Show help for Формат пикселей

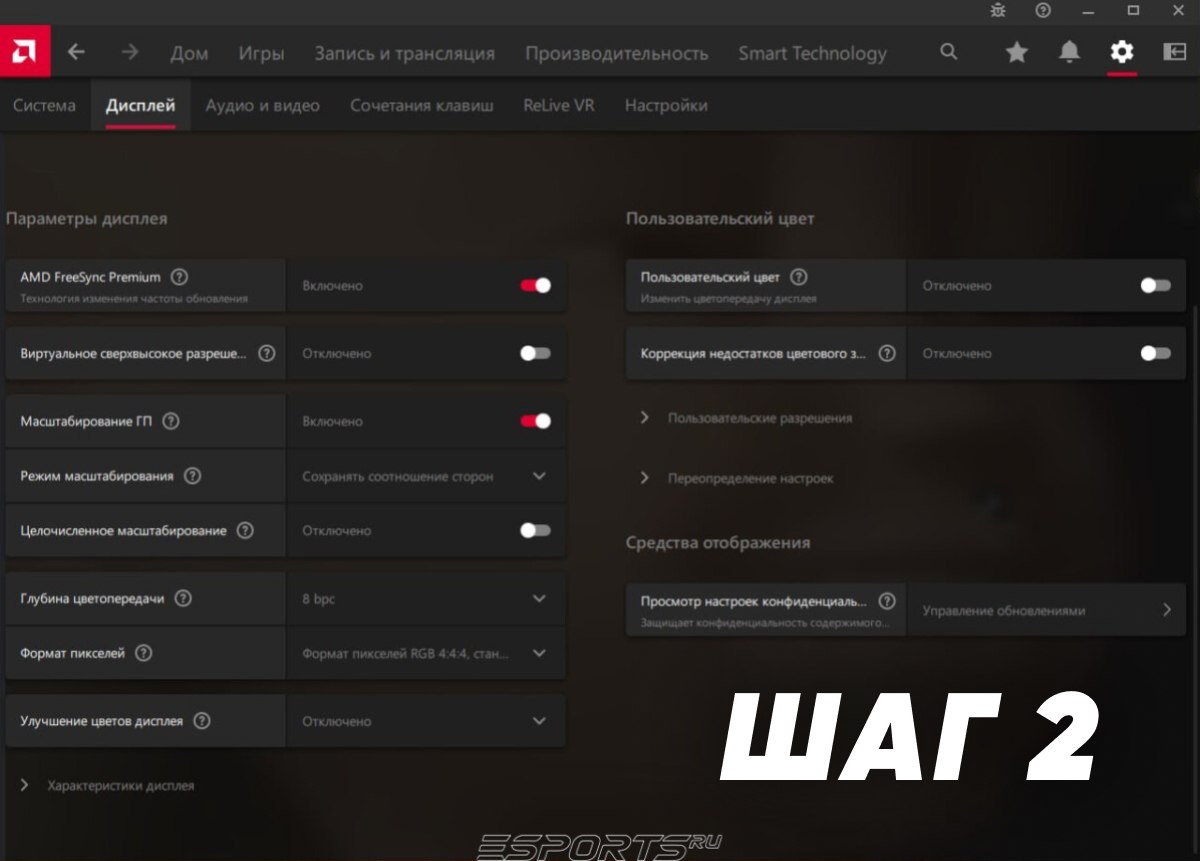(143, 653)
